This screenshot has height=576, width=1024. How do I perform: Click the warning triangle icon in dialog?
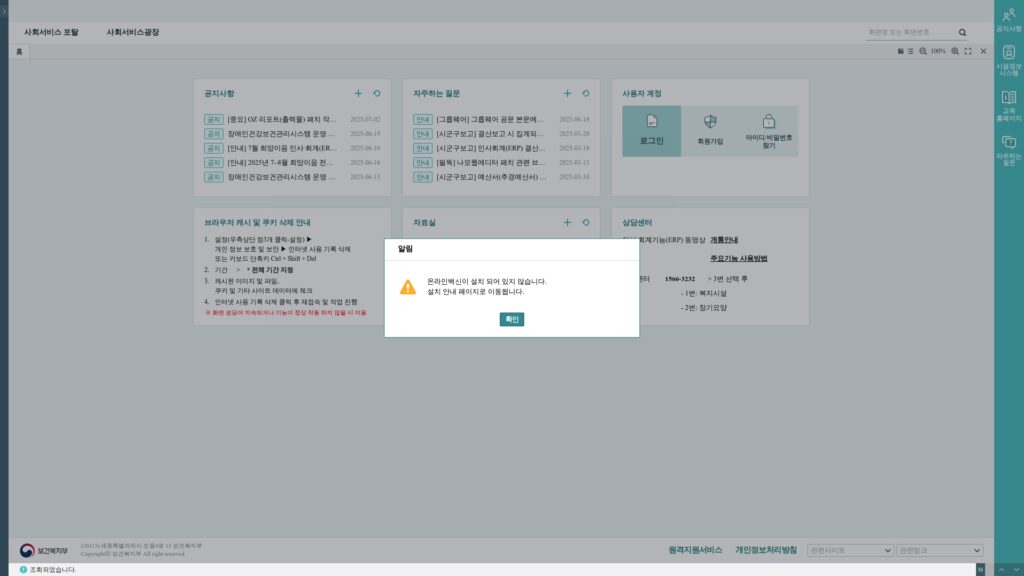click(x=408, y=287)
